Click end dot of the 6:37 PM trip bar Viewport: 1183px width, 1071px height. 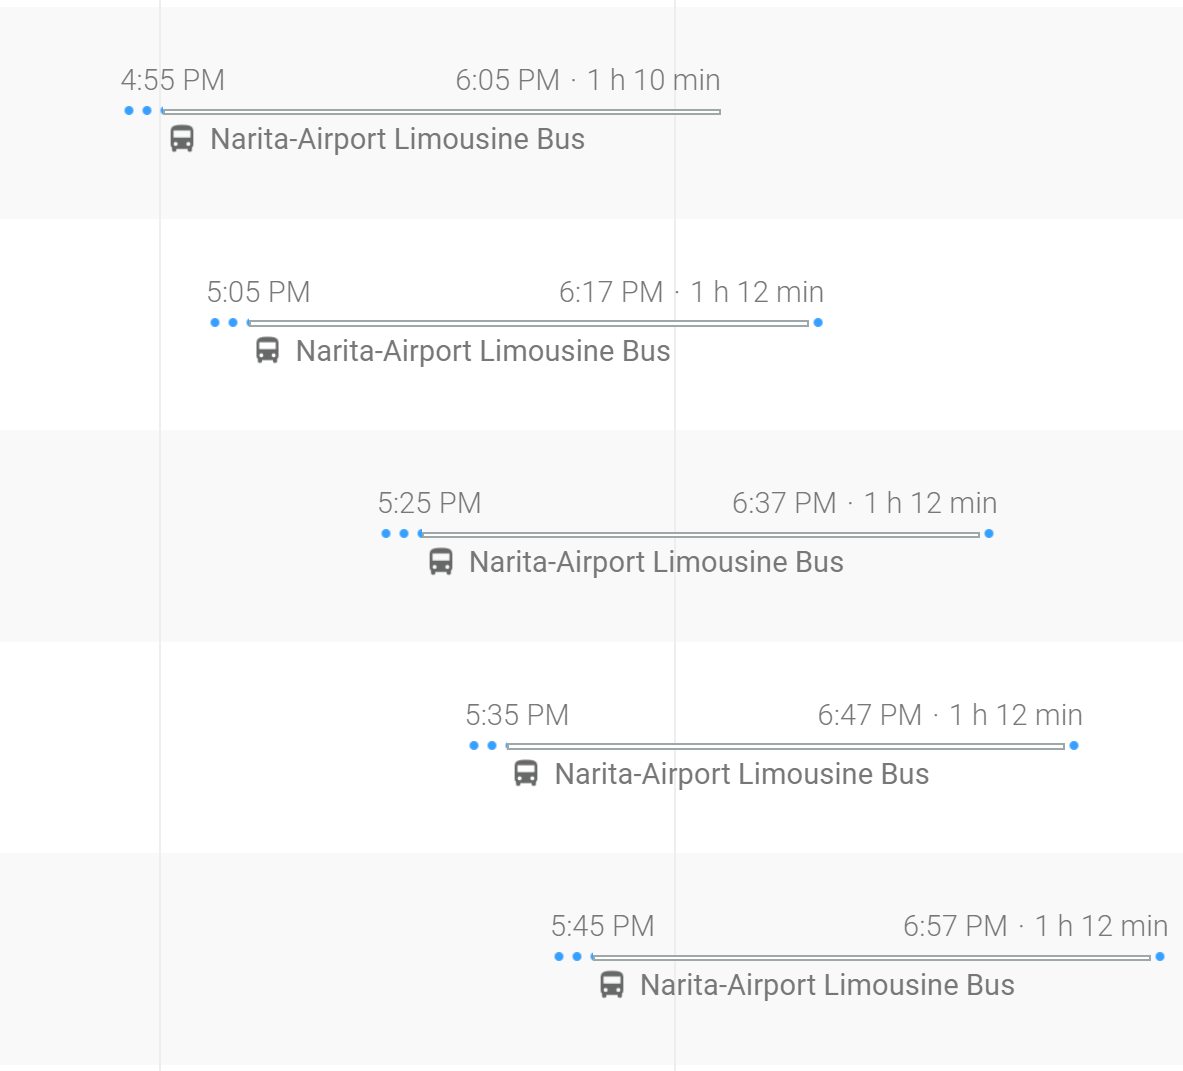pyautogui.click(x=989, y=534)
